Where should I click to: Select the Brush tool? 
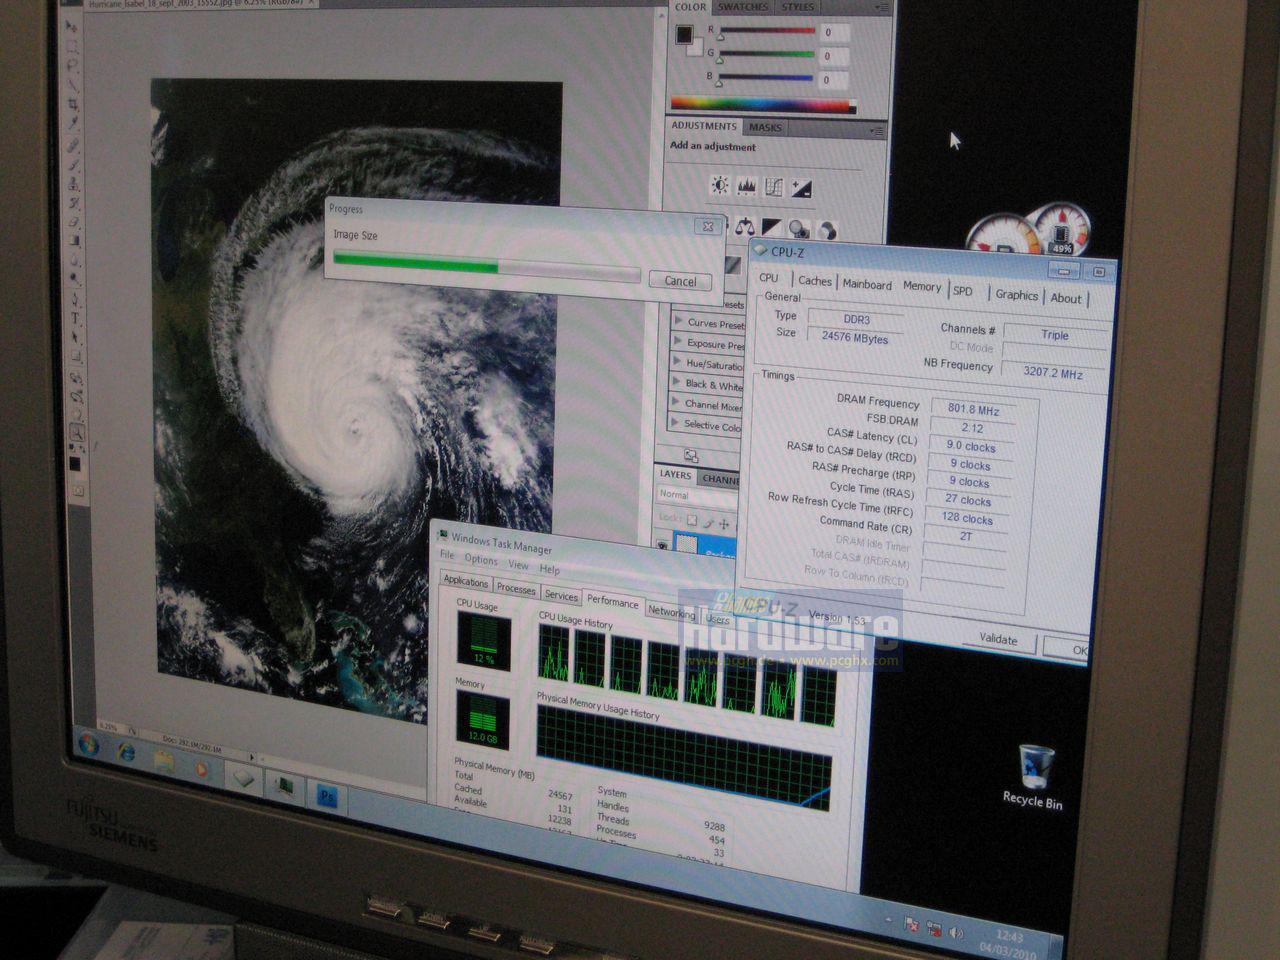(73, 164)
